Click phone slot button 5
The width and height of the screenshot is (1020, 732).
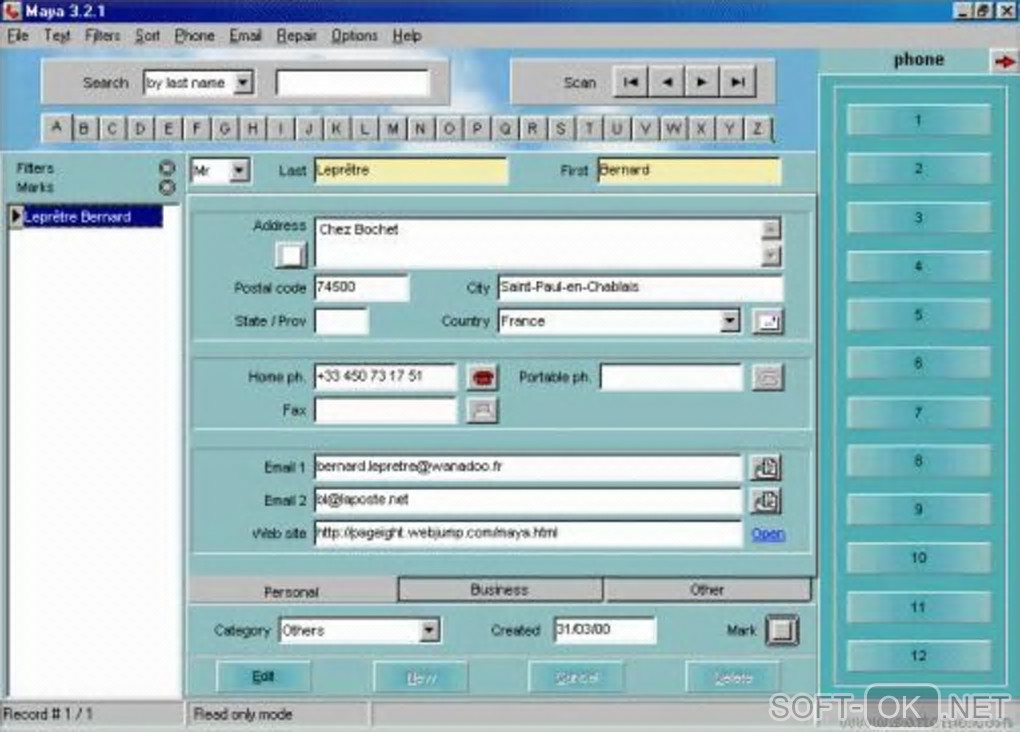tap(919, 314)
